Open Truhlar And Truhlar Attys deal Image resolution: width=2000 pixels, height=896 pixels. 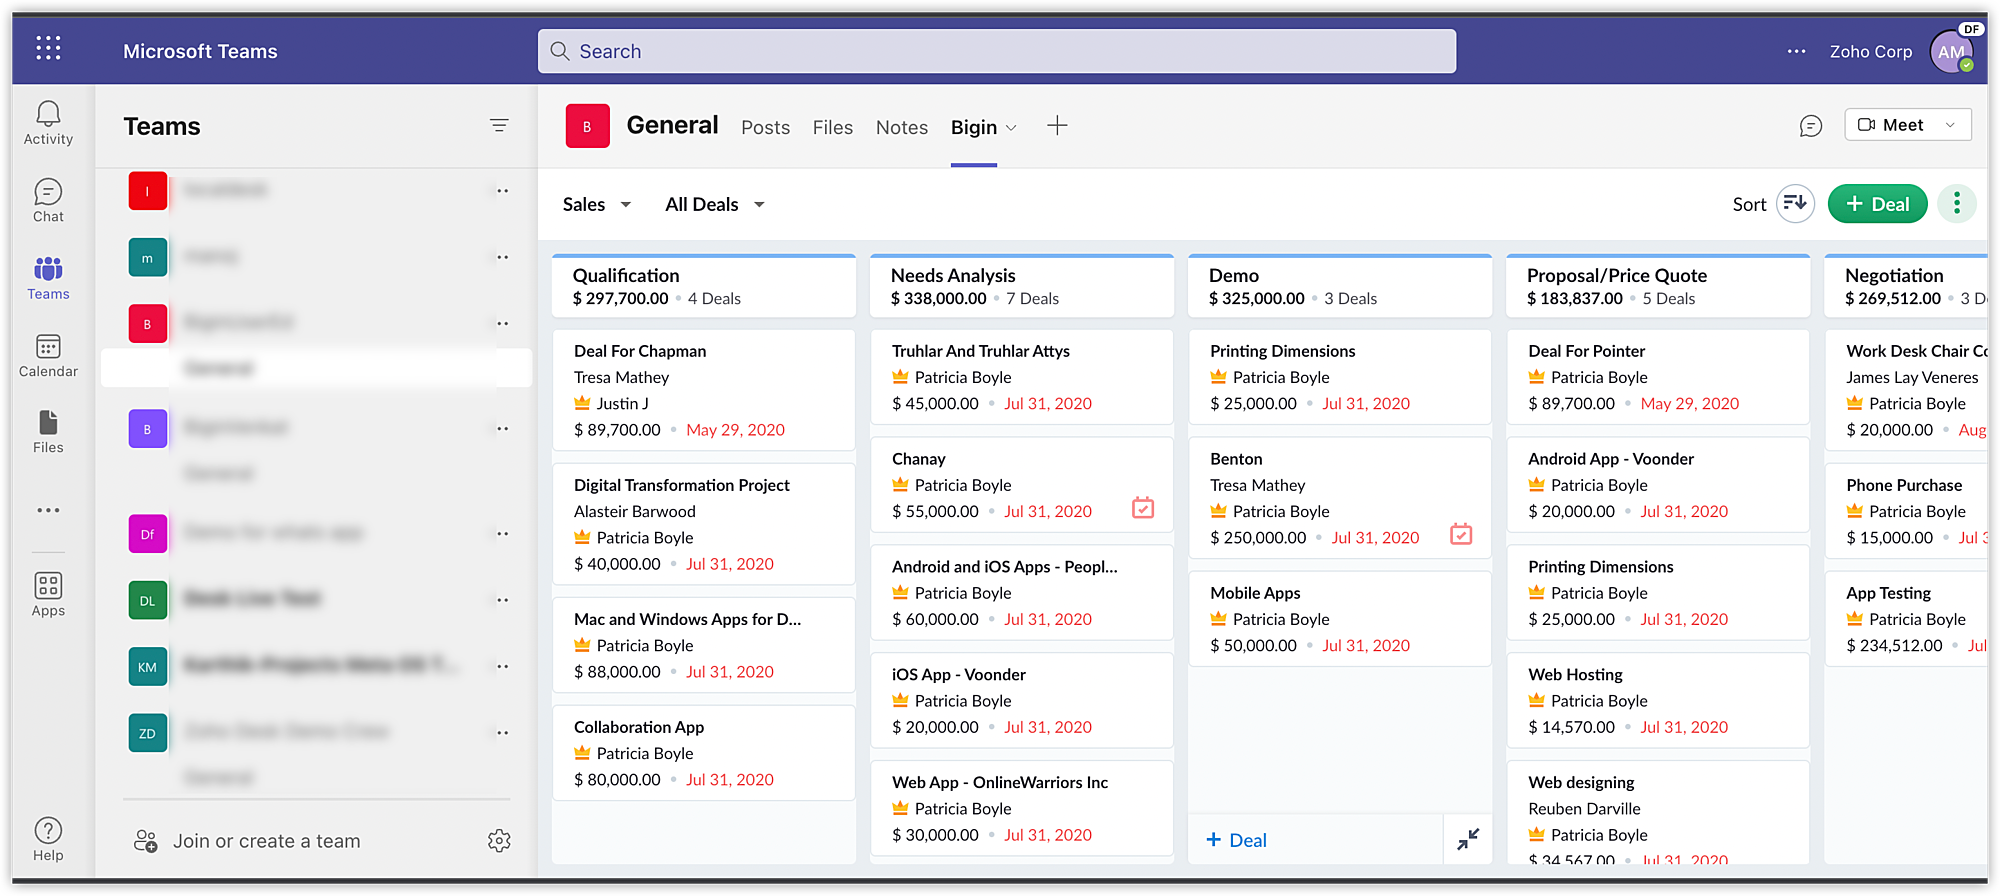(1022, 377)
